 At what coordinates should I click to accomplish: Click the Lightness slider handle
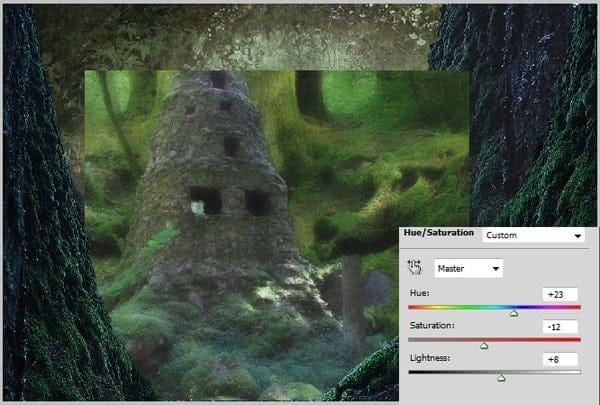(501, 379)
